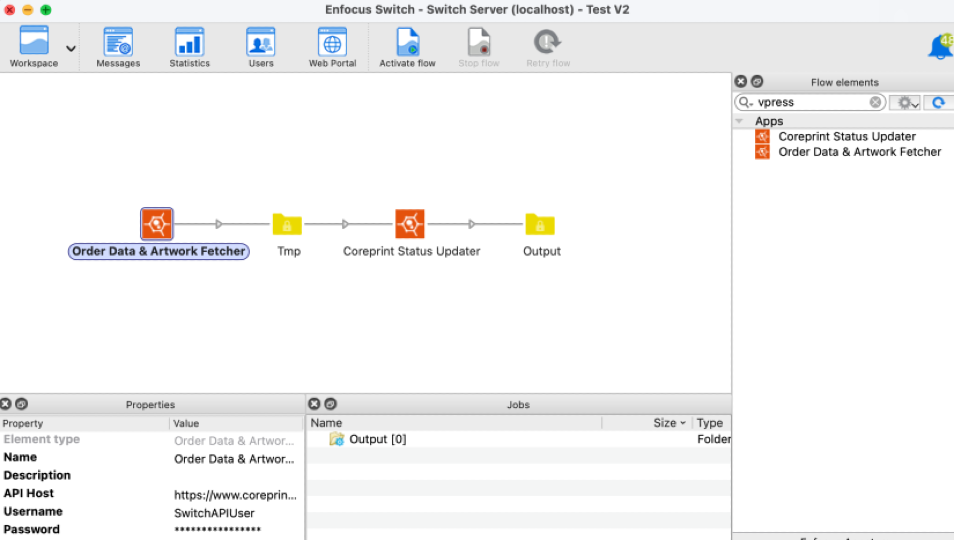
Task: Open the Users view
Action: click(260, 47)
